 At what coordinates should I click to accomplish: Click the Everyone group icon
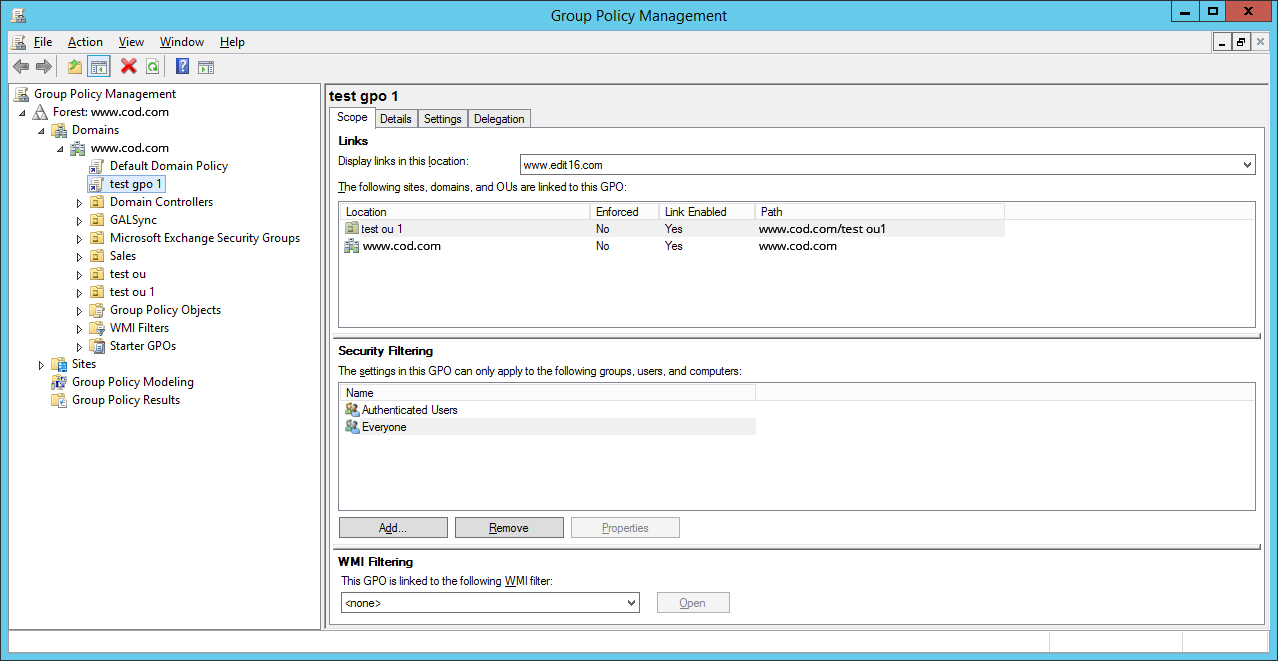(x=352, y=427)
